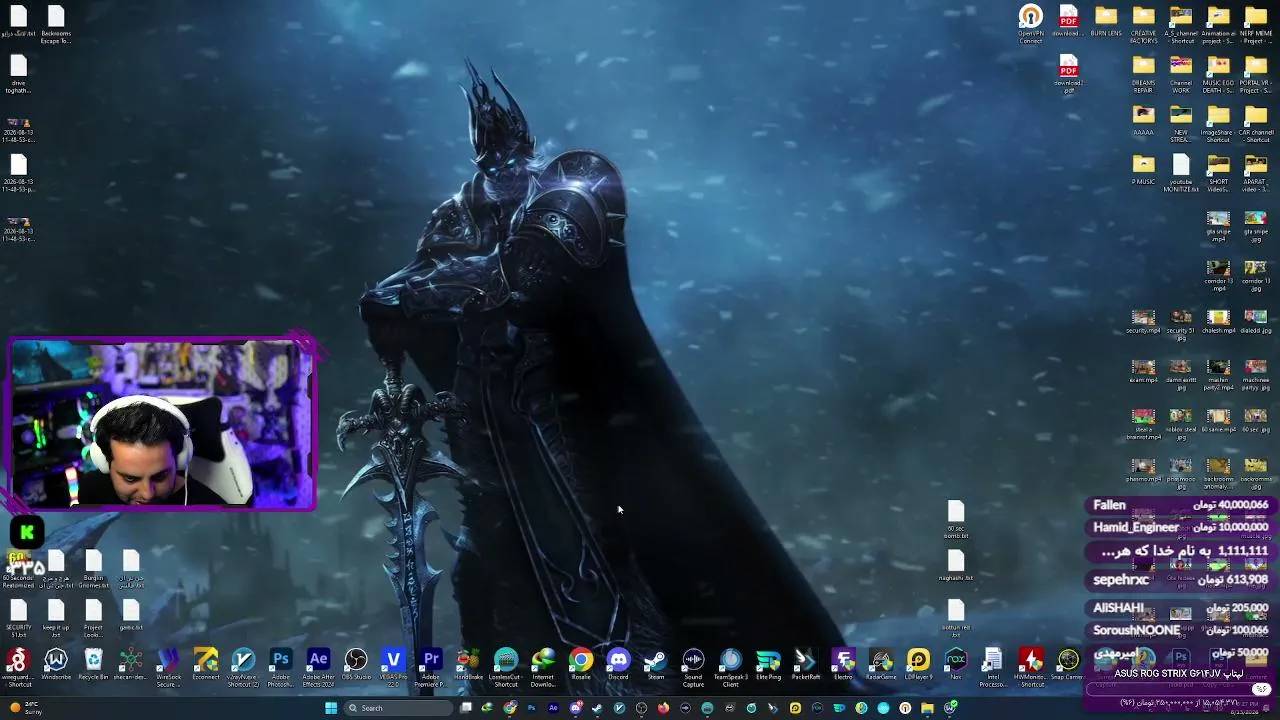Launch the LDPlayer 9 desktop icon
1280x720 pixels.
pos(918,666)
